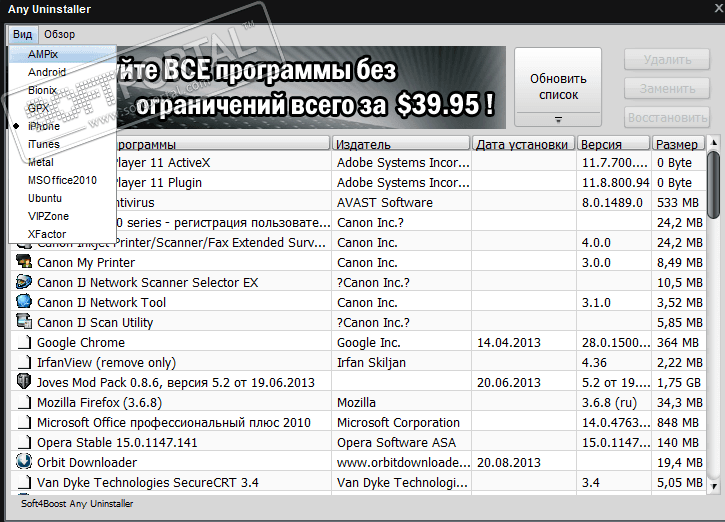Select the Canon IJ Network Tool entry
The width and height of the screenshot is (725, 522).
[x=358, y=302]
